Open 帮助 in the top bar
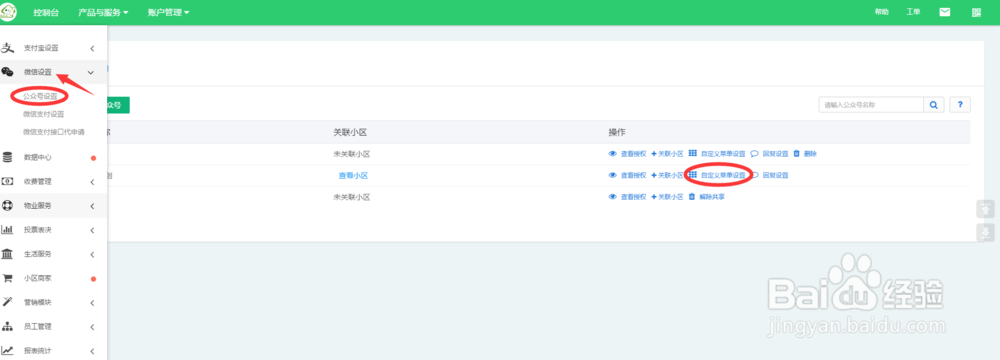The image size is (1000, 360). (882, 12)
